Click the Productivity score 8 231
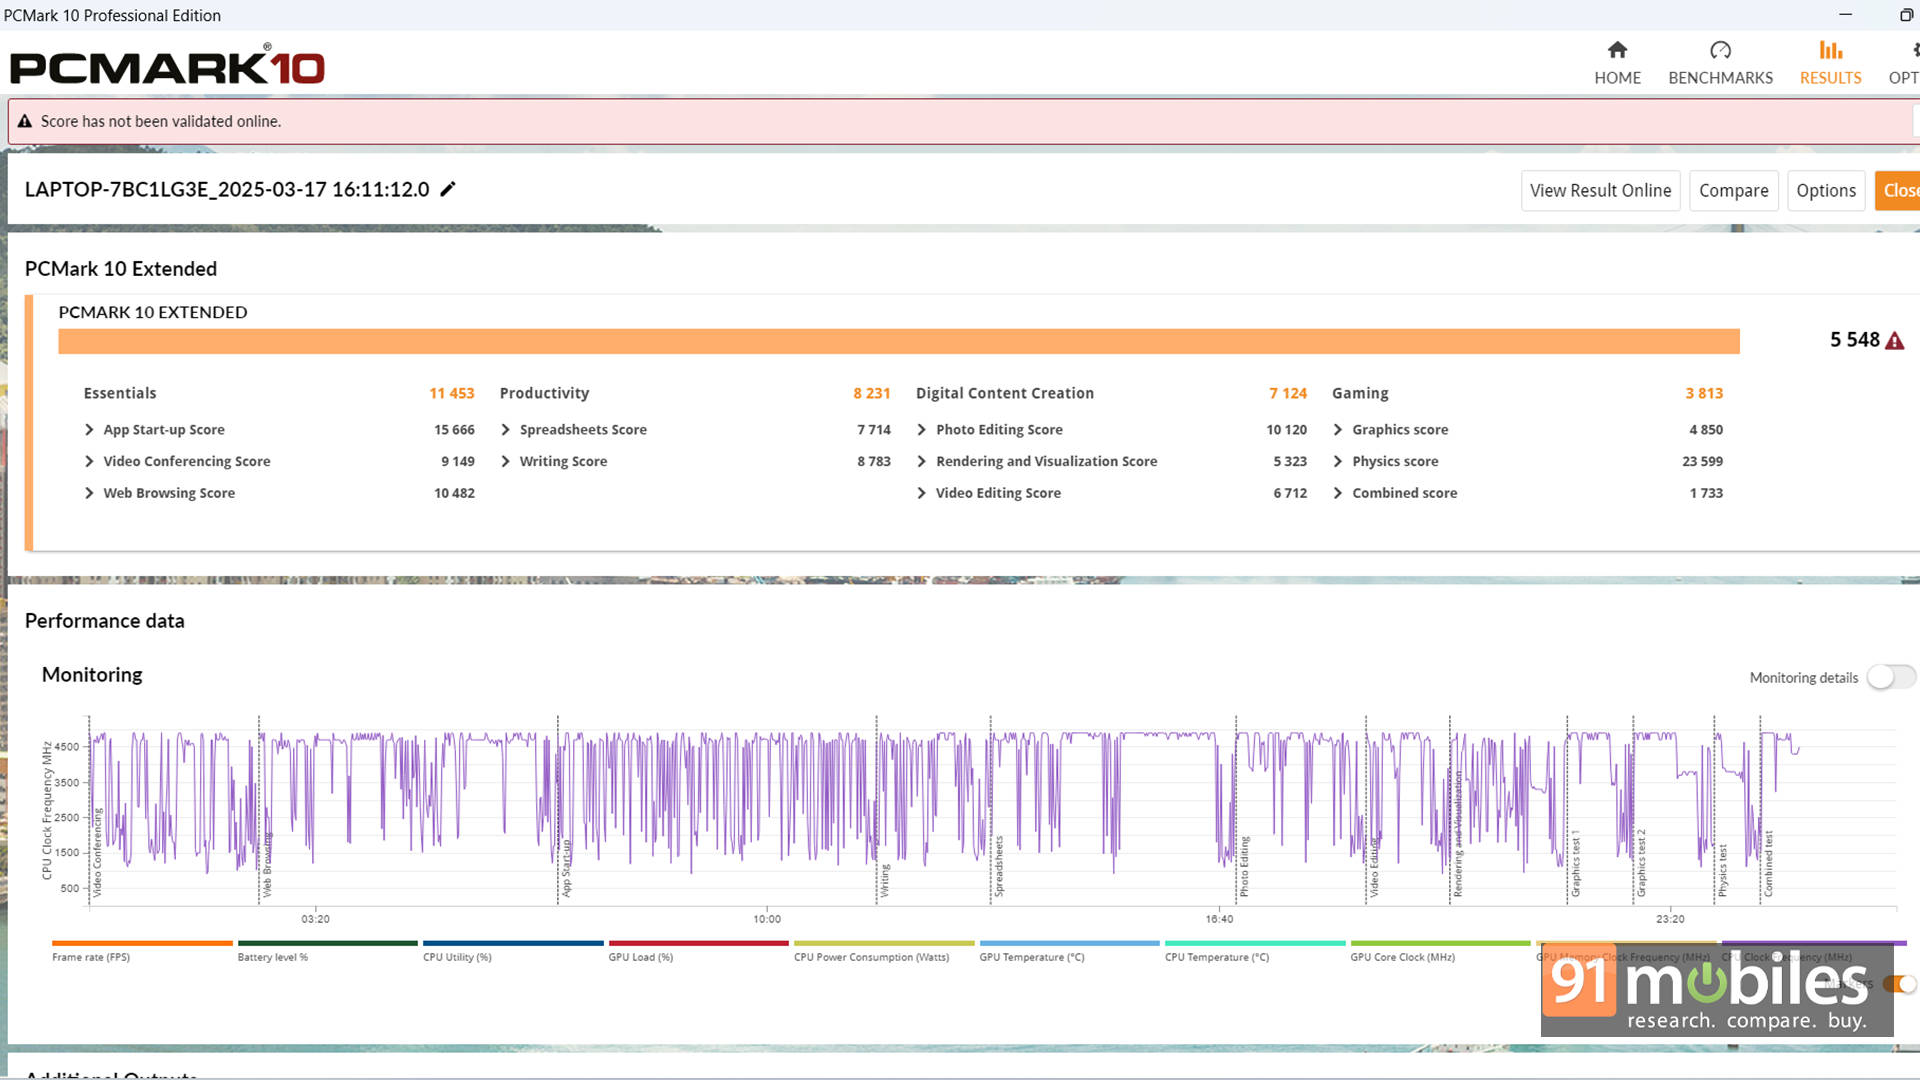1920x1080 pixels. (871, 393)
